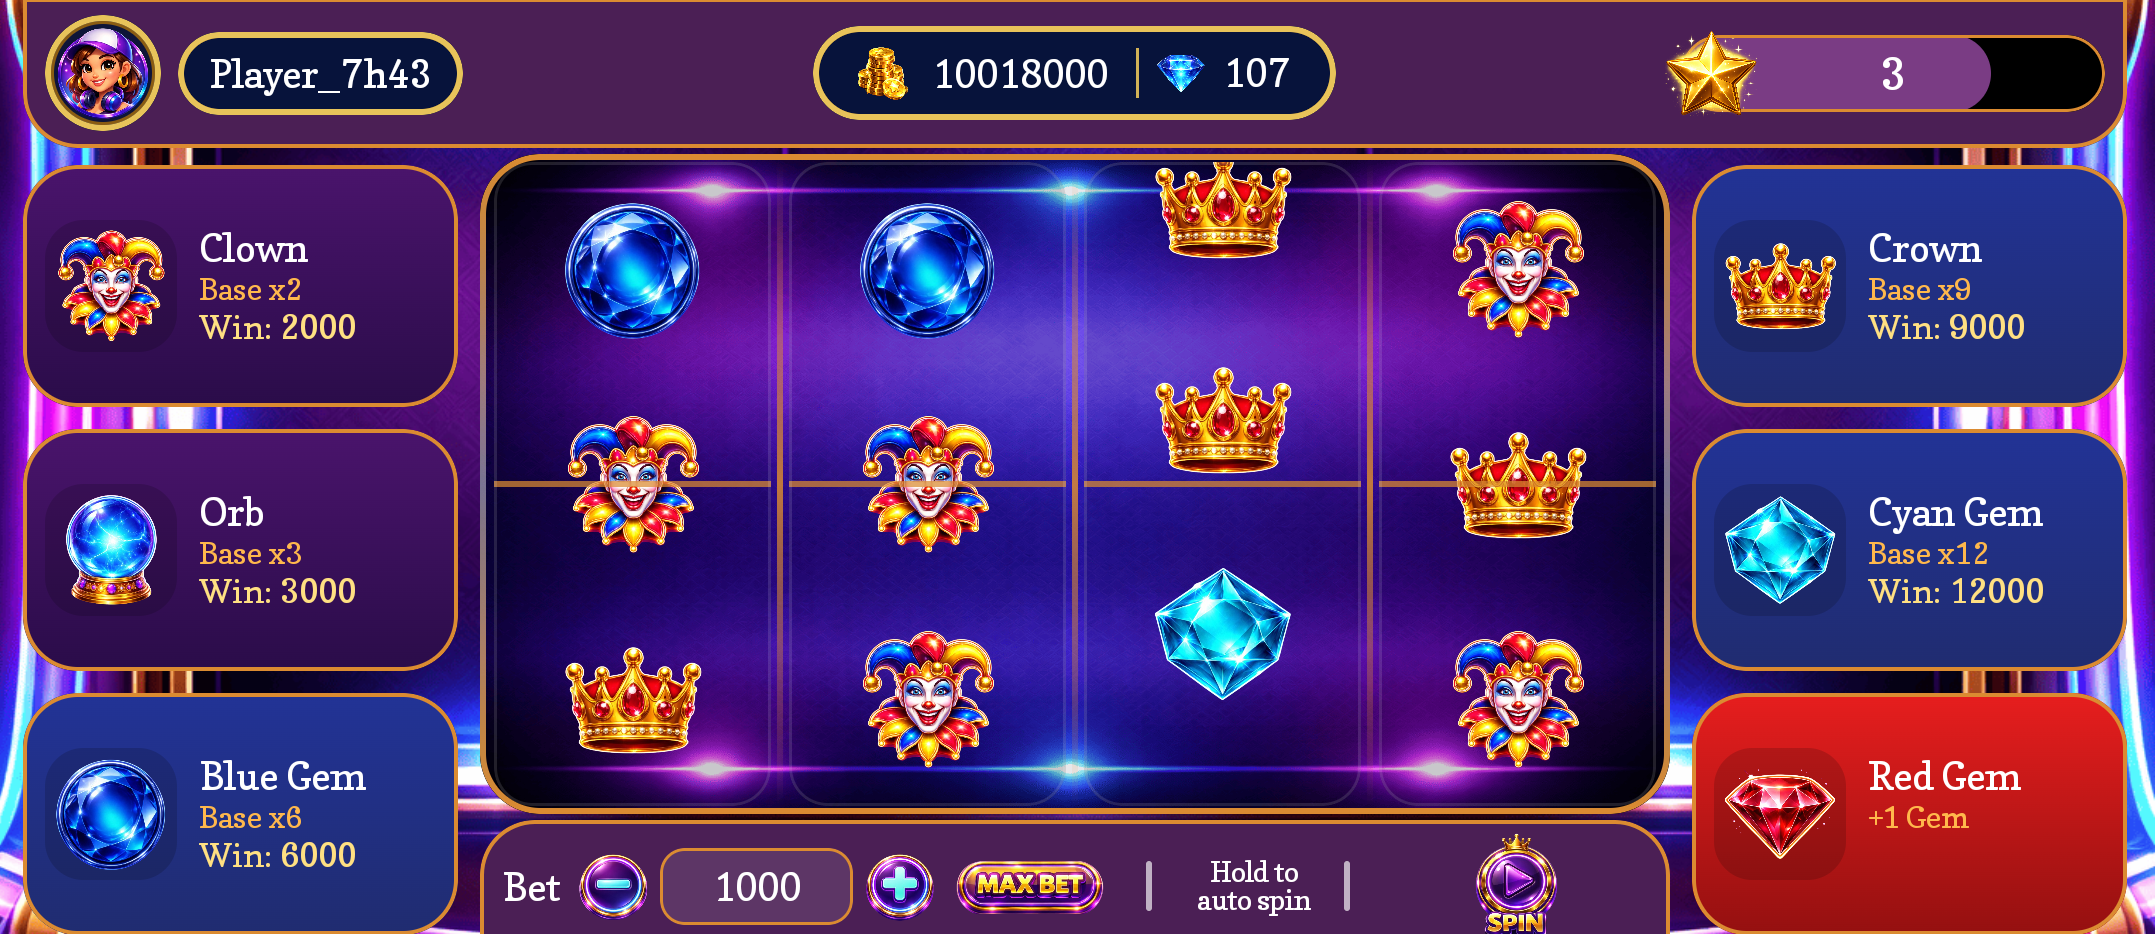The width and height of the screenshot is (2155, 934).
Task: Tap the blue gem atop the first reel
Action: pos(632,270)
